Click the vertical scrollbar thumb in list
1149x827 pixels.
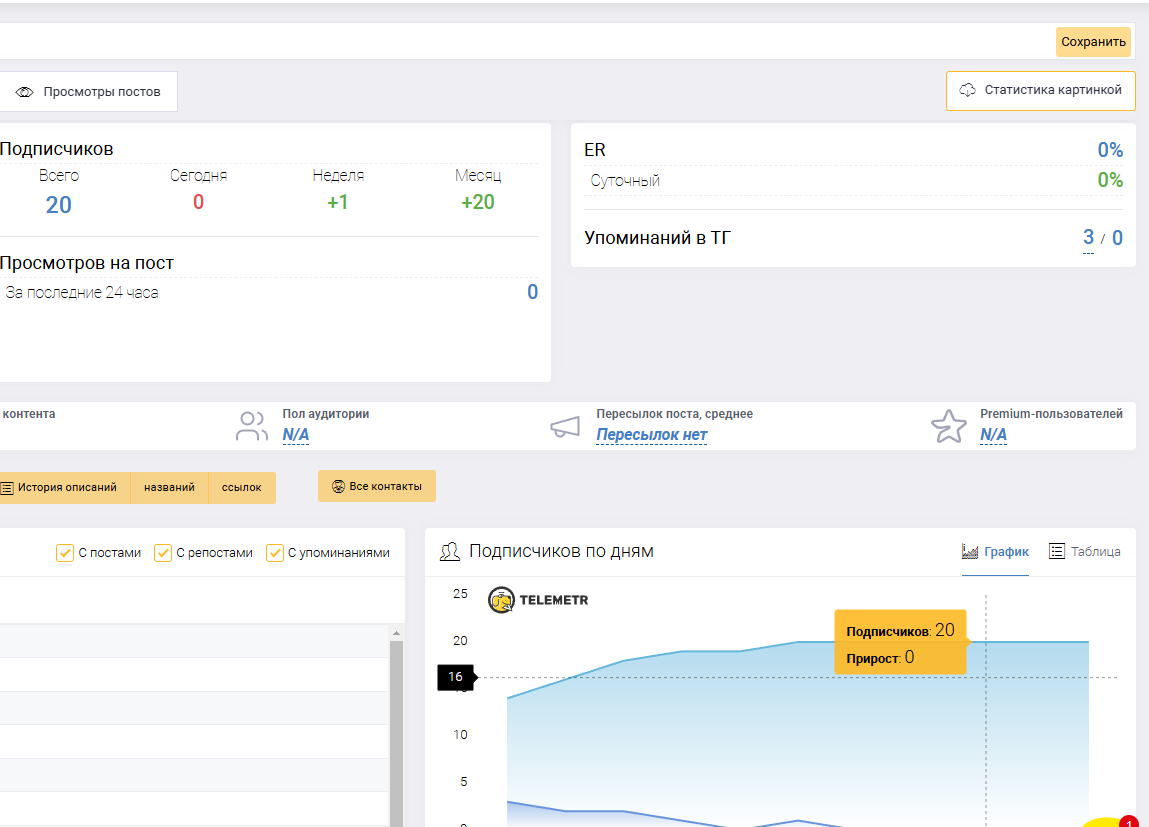396,733
